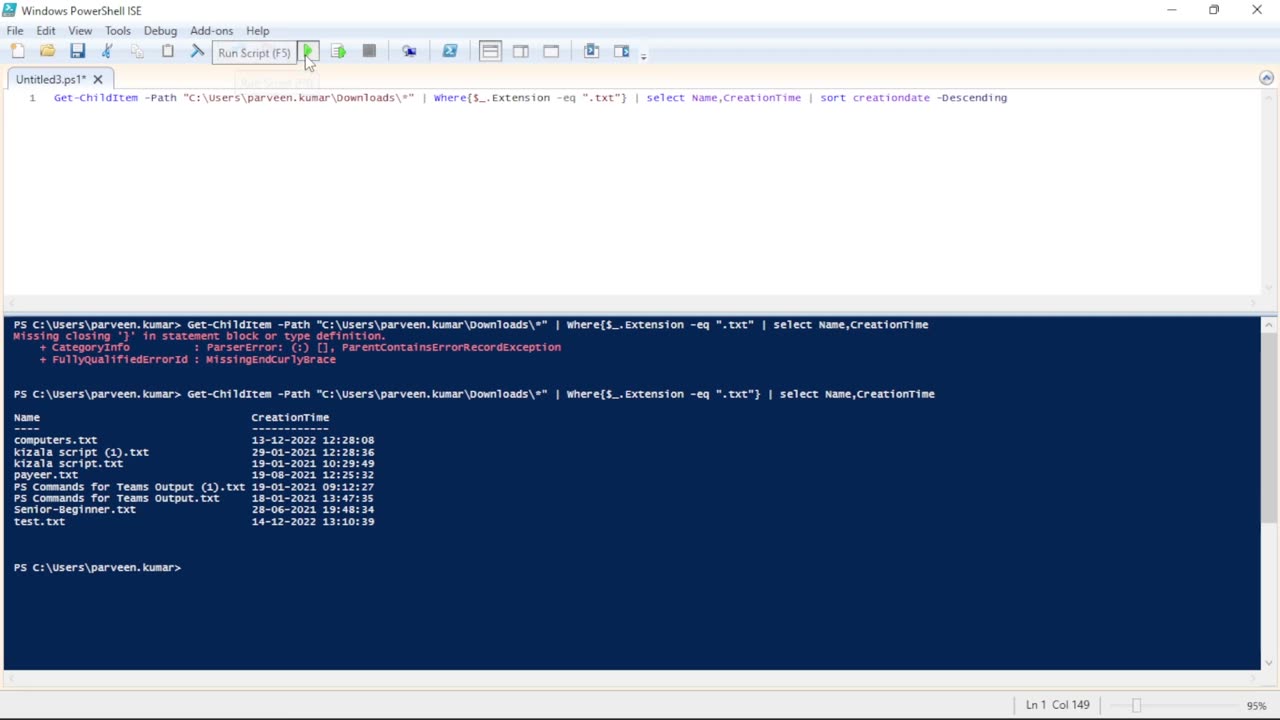Screen dimensions: 1280x720
Task: Click kizala script.txt in output
Action: 68,463
